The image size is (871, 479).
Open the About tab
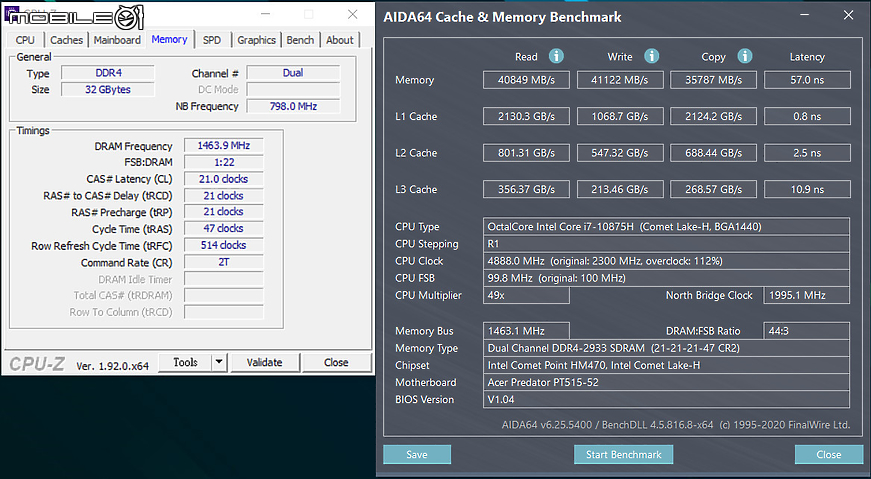pyautogui.click(x=339, y=40)
